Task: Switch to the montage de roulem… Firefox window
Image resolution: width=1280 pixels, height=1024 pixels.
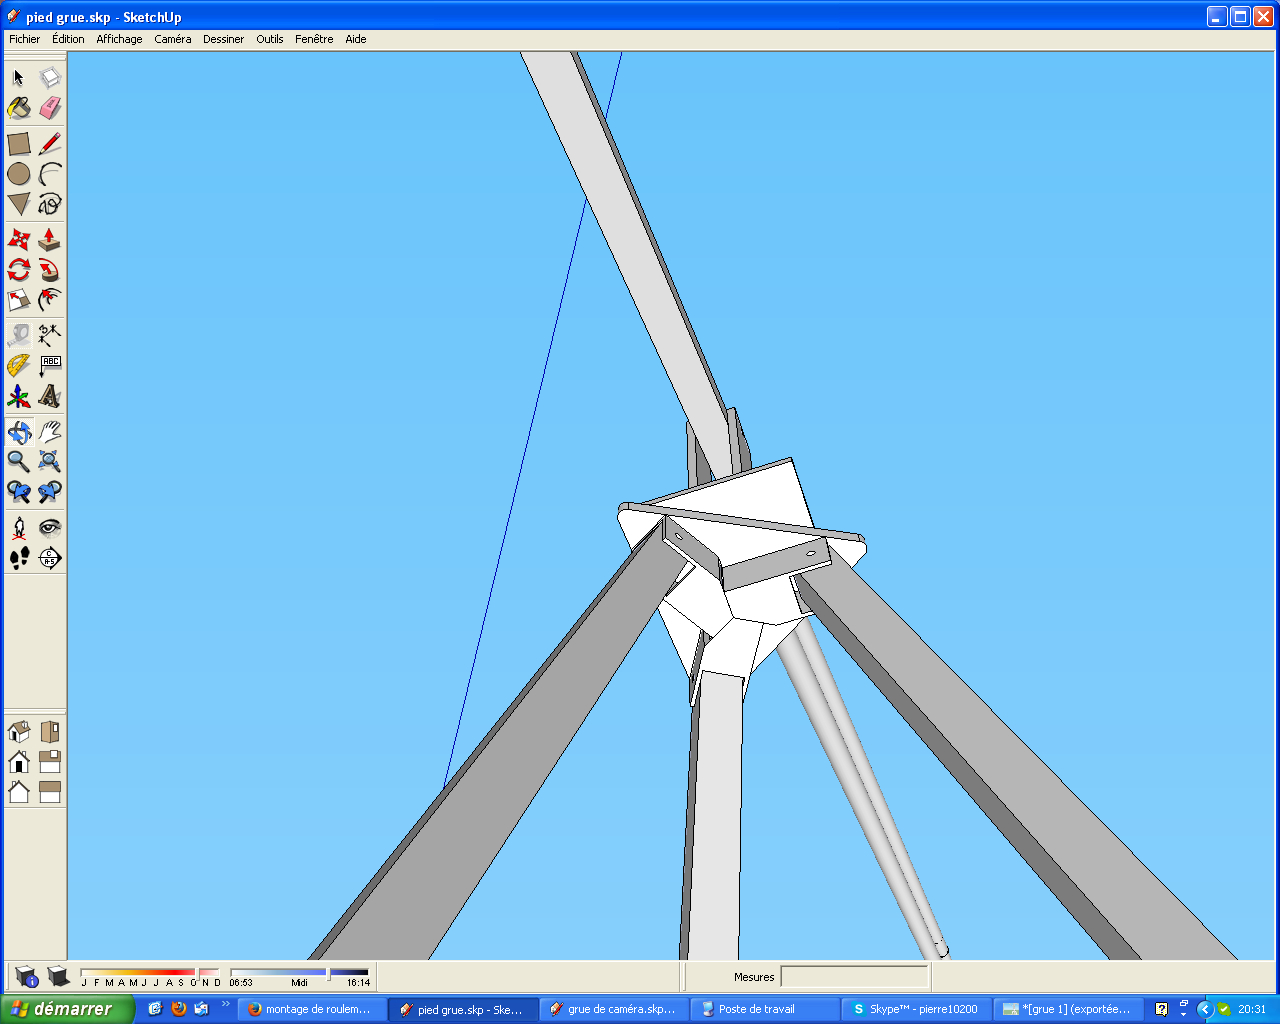Action: coord(313,1009)
